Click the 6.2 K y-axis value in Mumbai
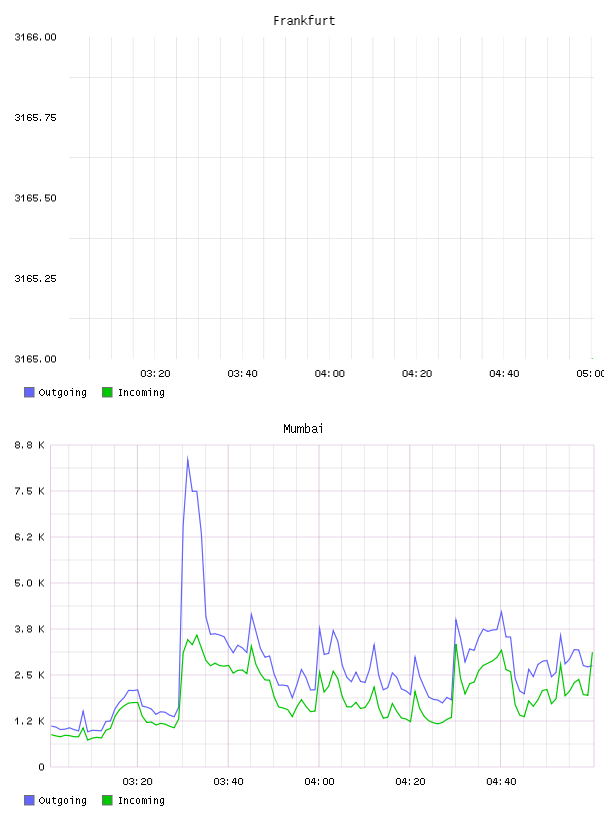The height and width of the screenshot is (816, 608). pos(29,537)
